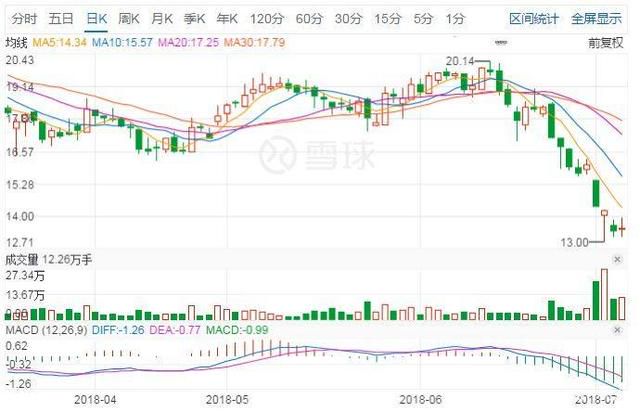Click the 14.00 price axis label
640x412 pixels.
(20, 216)
